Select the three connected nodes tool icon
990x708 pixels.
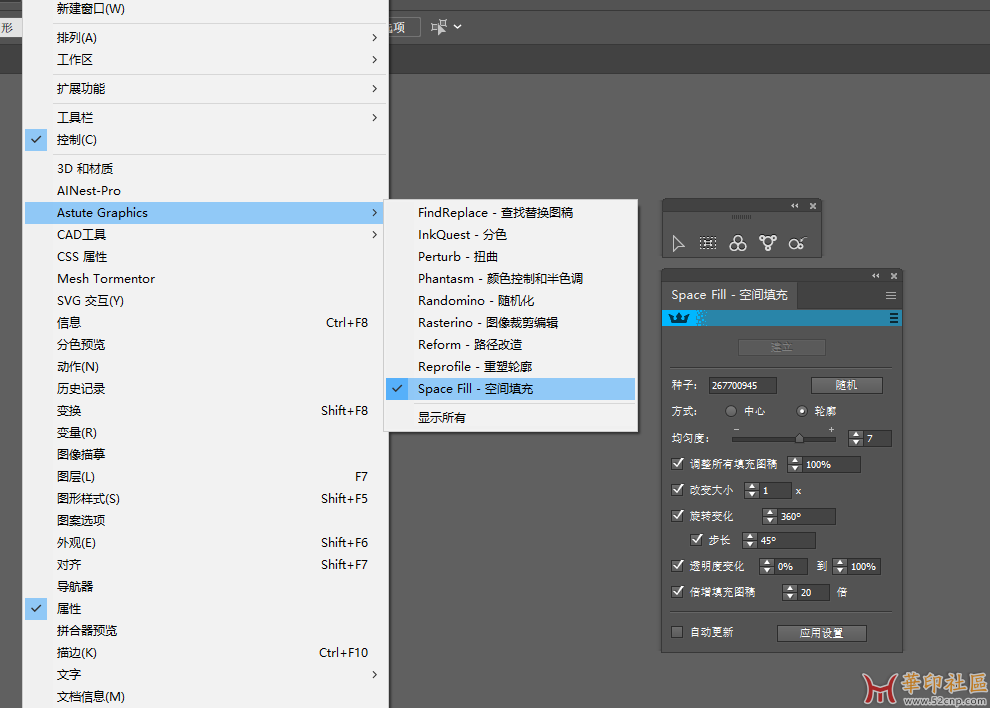pyautogui.click(x=768, y=243)
